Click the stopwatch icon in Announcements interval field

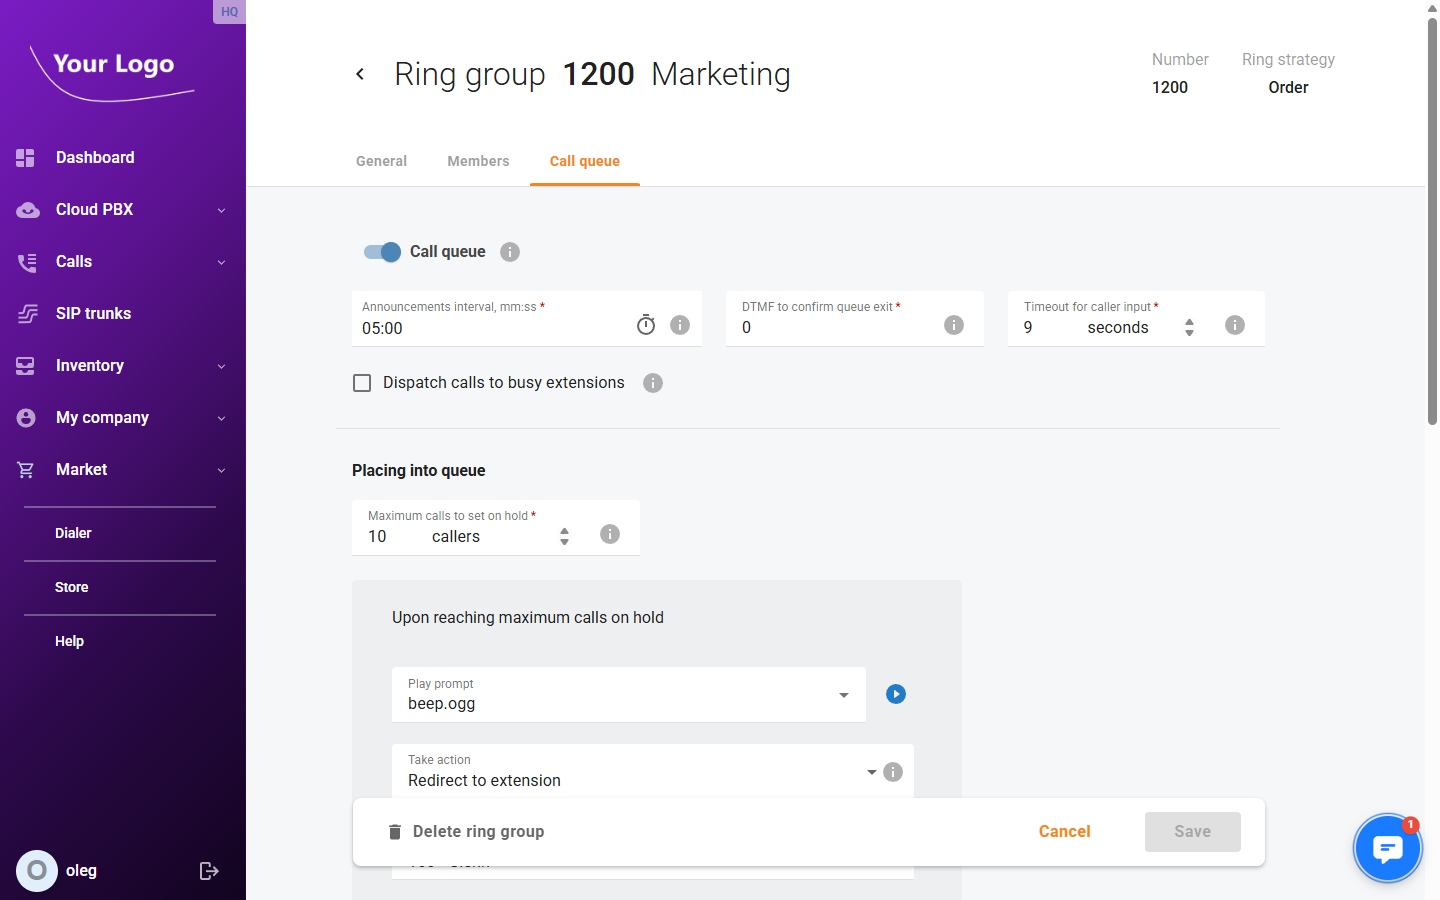(645, 324)
